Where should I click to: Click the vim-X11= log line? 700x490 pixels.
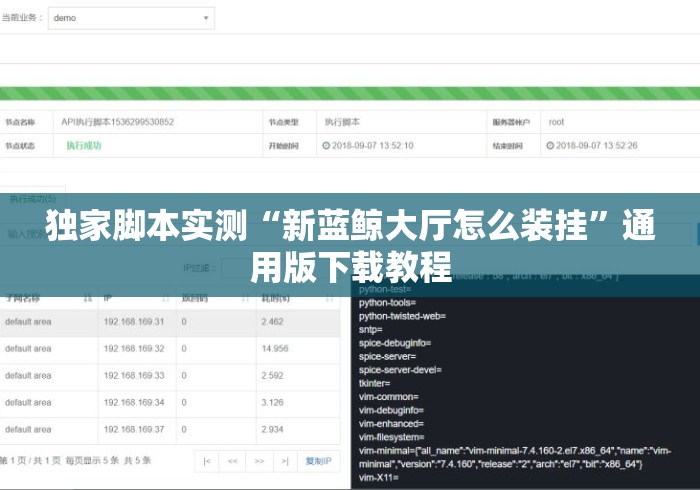click(x=379, y=477)
